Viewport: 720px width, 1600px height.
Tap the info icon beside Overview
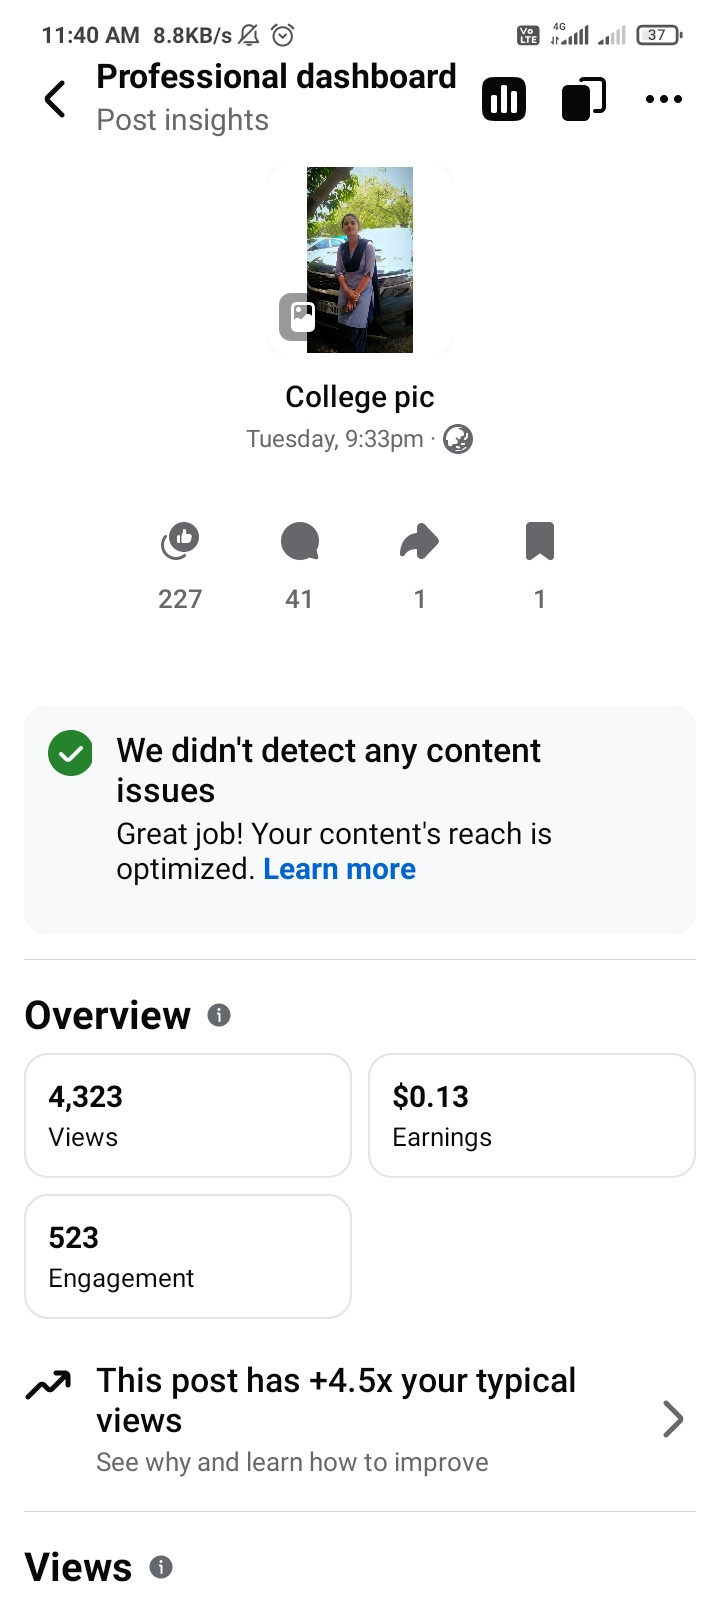(219, 1015)
